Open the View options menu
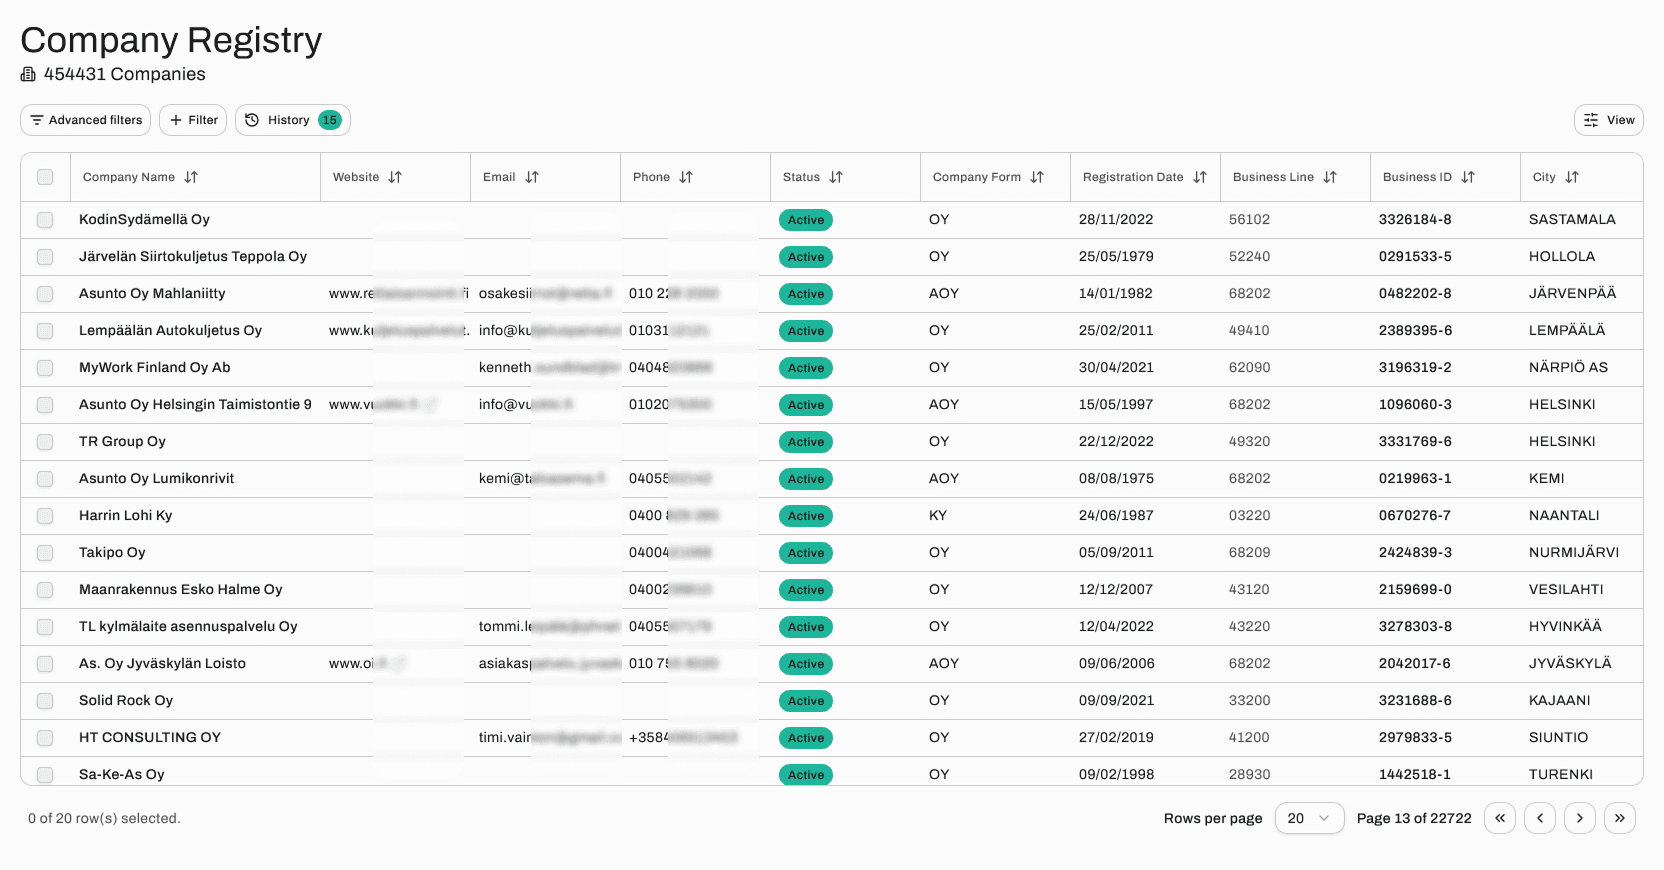The width and height of the screenshot is (1664, 870). 1609,120
